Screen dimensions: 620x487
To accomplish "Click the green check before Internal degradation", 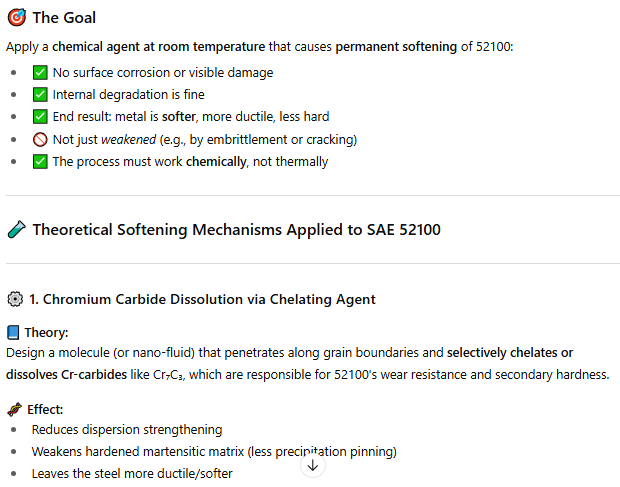I will click(40, 95).
